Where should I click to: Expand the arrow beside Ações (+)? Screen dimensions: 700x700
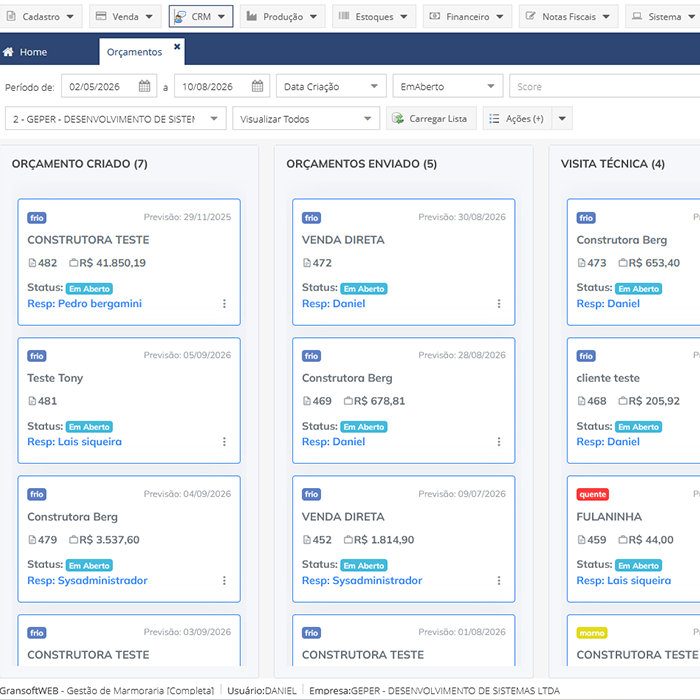(x=562, y=119)
